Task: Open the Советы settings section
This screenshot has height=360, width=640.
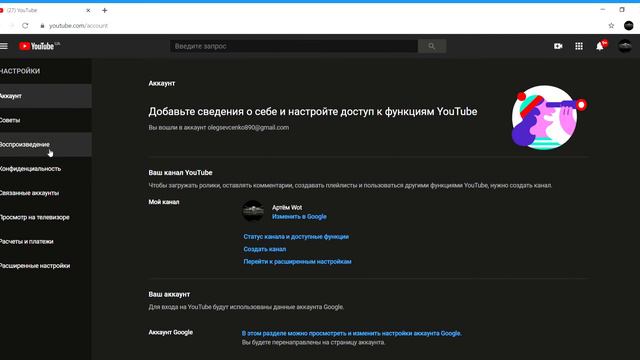Action: 46,120
